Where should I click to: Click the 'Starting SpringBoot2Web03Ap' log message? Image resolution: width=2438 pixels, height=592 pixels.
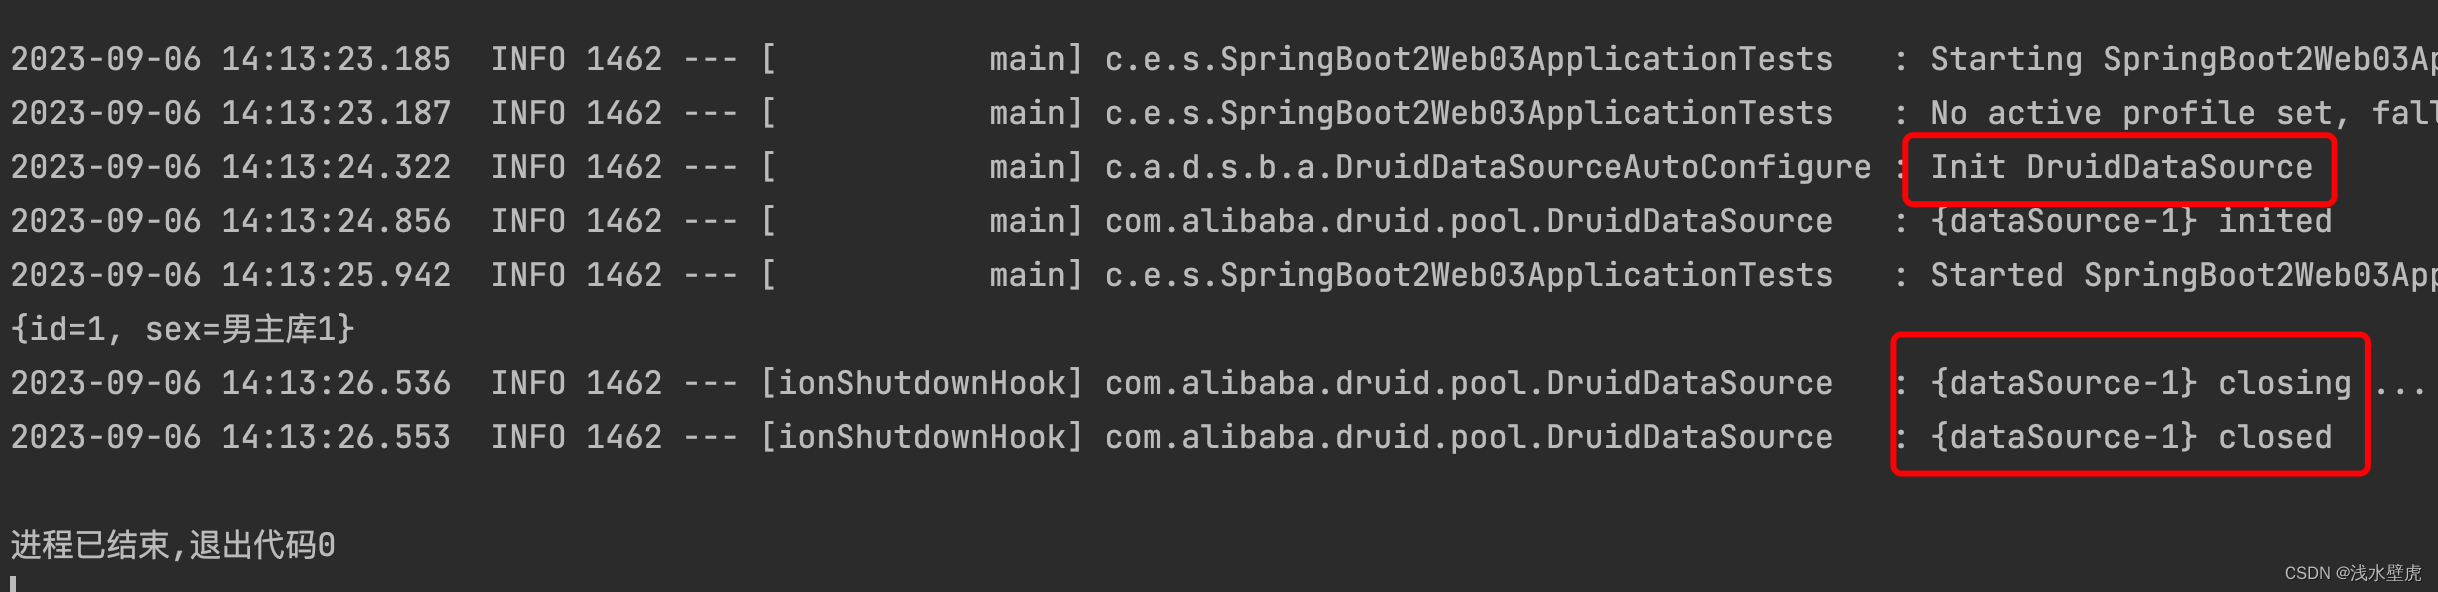2180,59
